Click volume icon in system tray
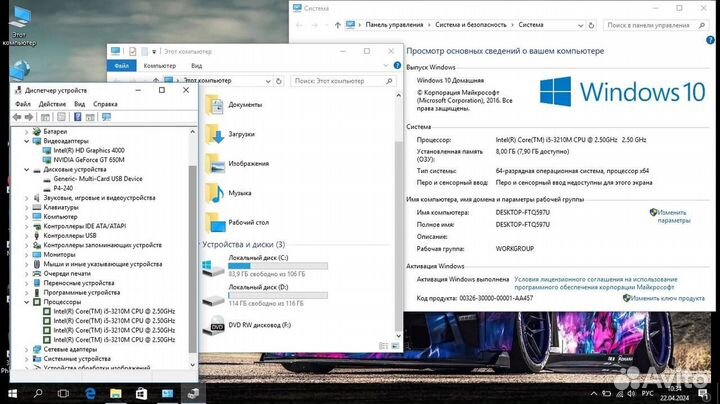 [x=631, y=393]
